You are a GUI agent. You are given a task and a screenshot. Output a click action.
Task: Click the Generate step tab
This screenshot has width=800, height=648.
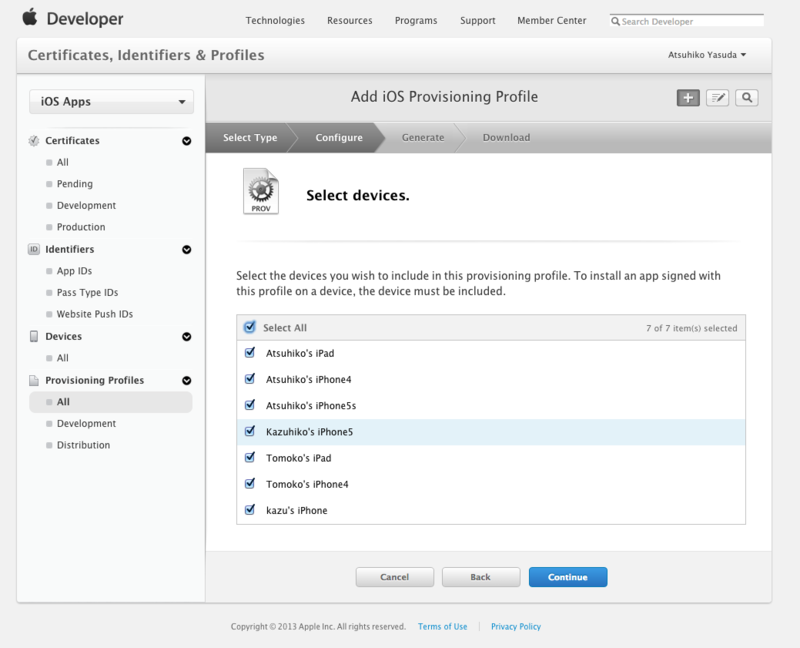422,137
